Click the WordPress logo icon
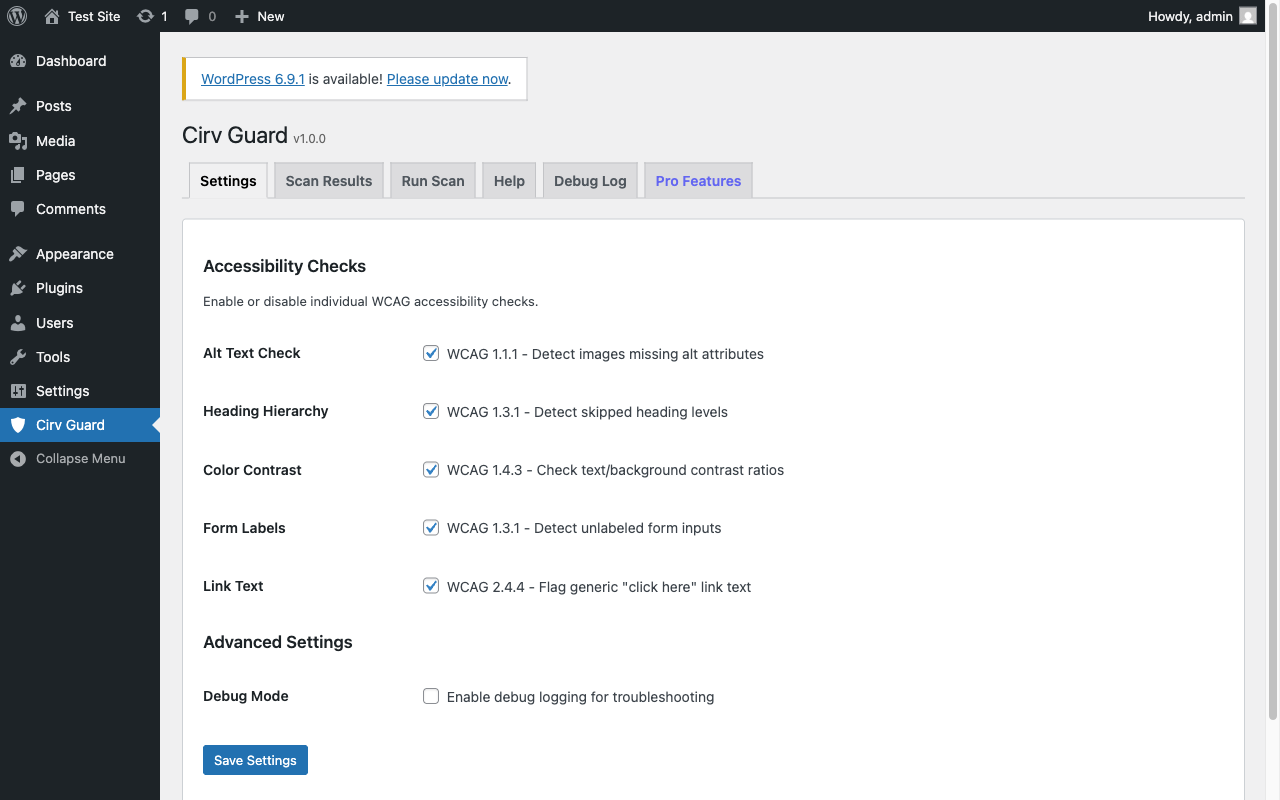 coord(17,16)
